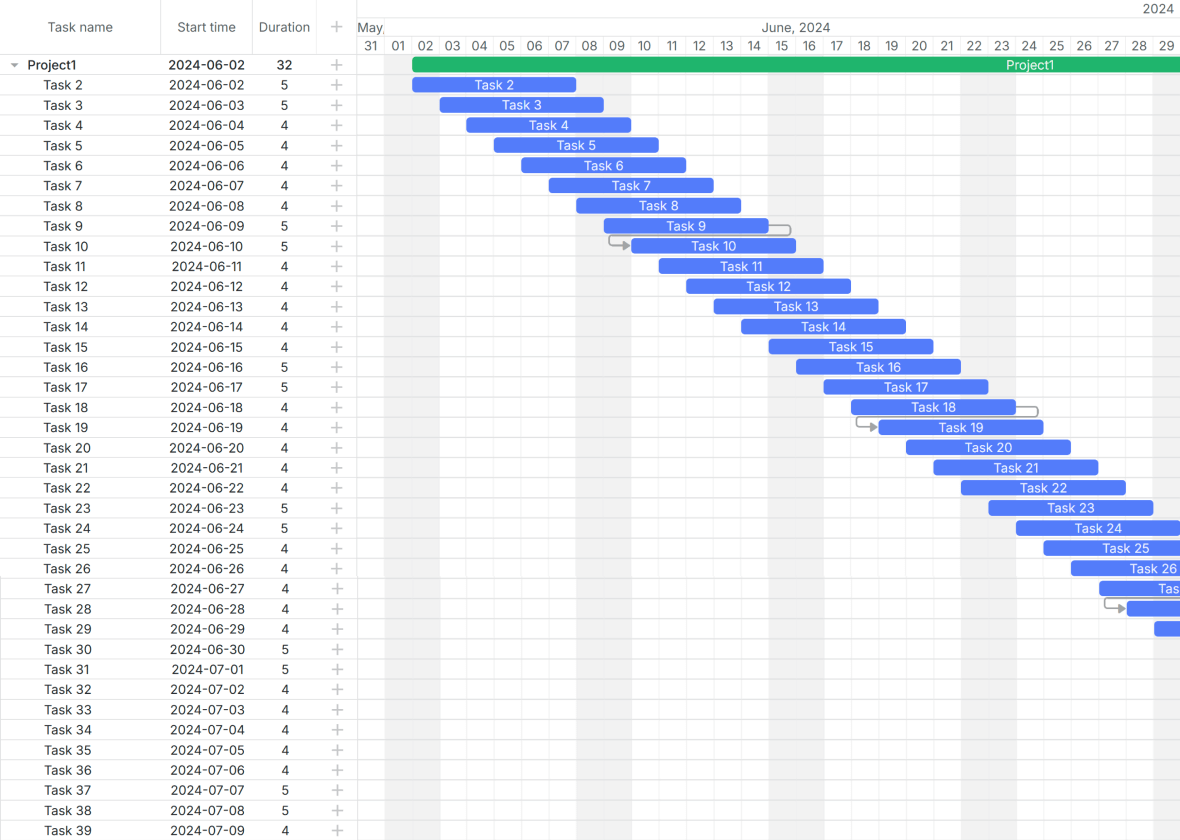Click the Start time column header
Viewport: 1180px width, 840px height.
coord(206,27)
